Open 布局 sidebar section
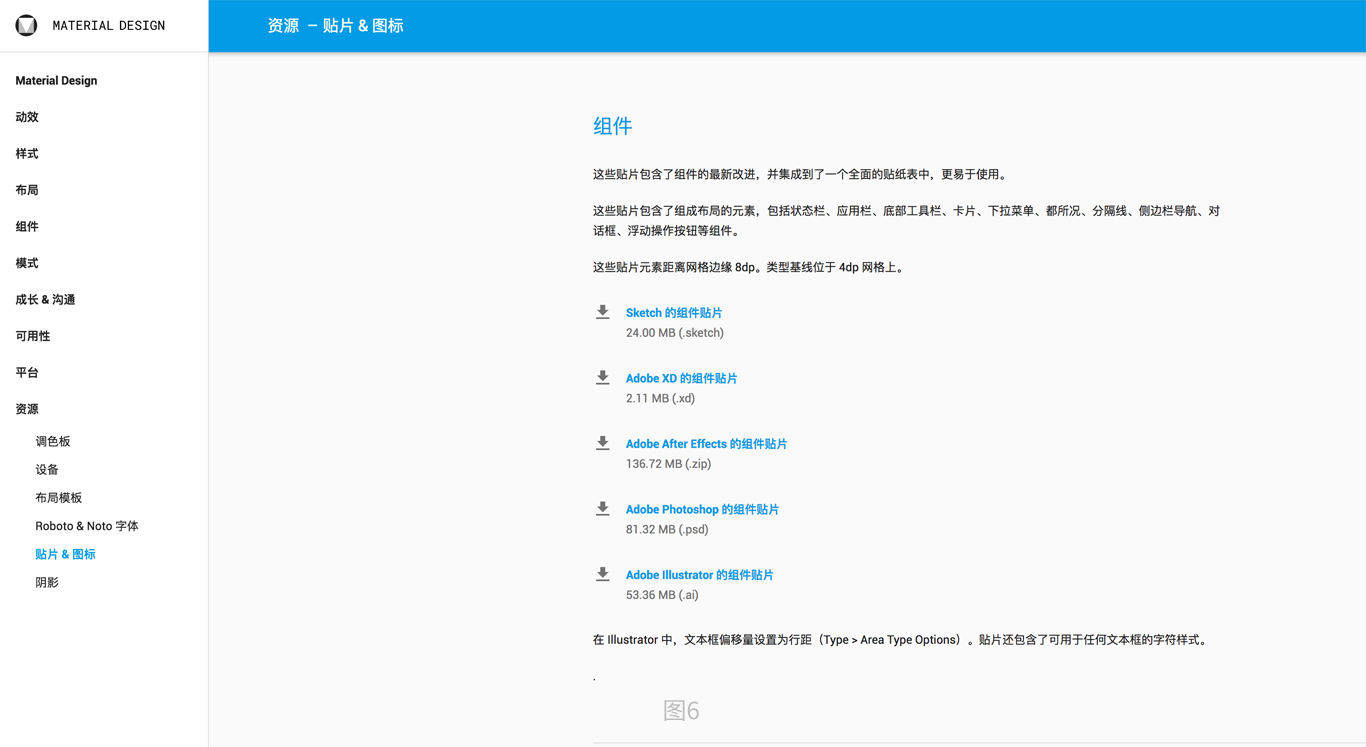Screen dimensions: 1366x747 pos(27,190)
